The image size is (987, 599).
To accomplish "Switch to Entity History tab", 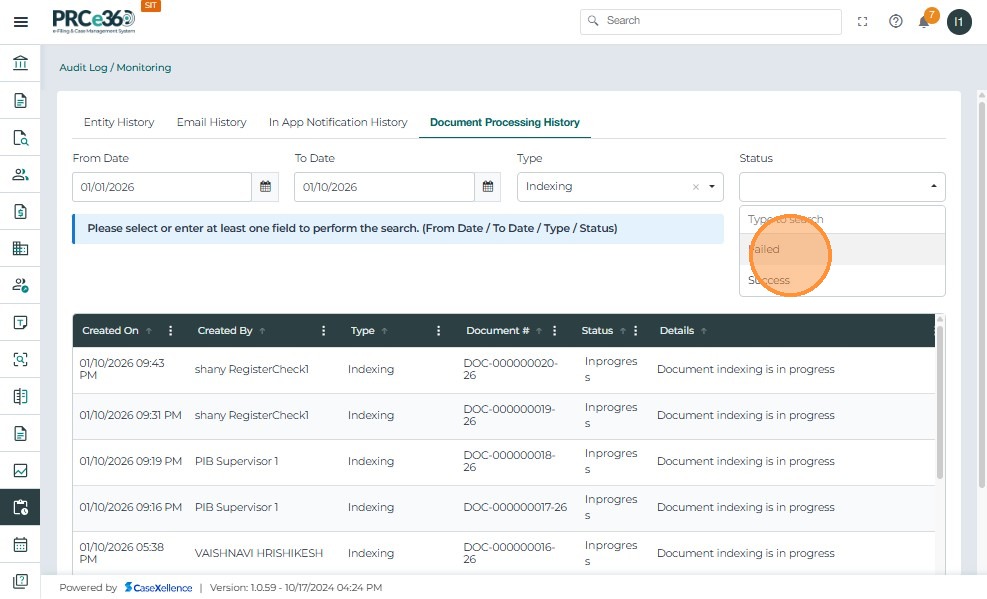I will pyautogui.click(x=119, y=122).
